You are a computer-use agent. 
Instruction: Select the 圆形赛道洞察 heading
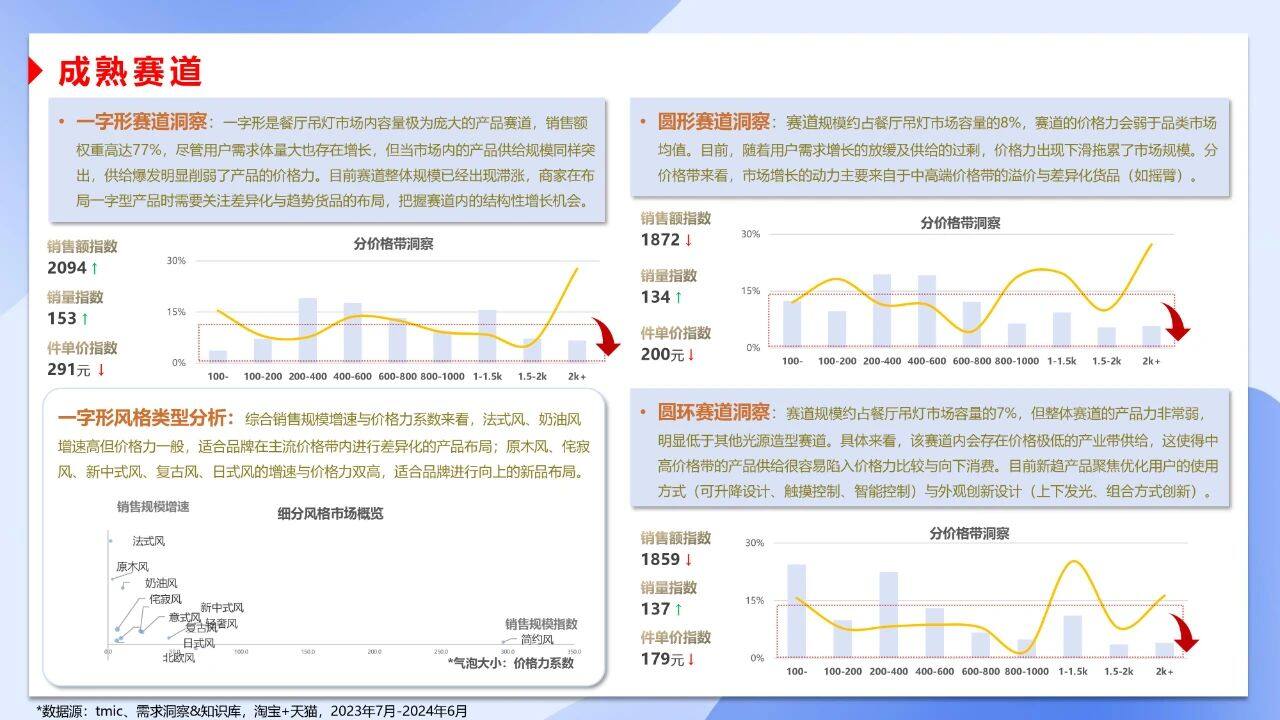coord(713,123)
